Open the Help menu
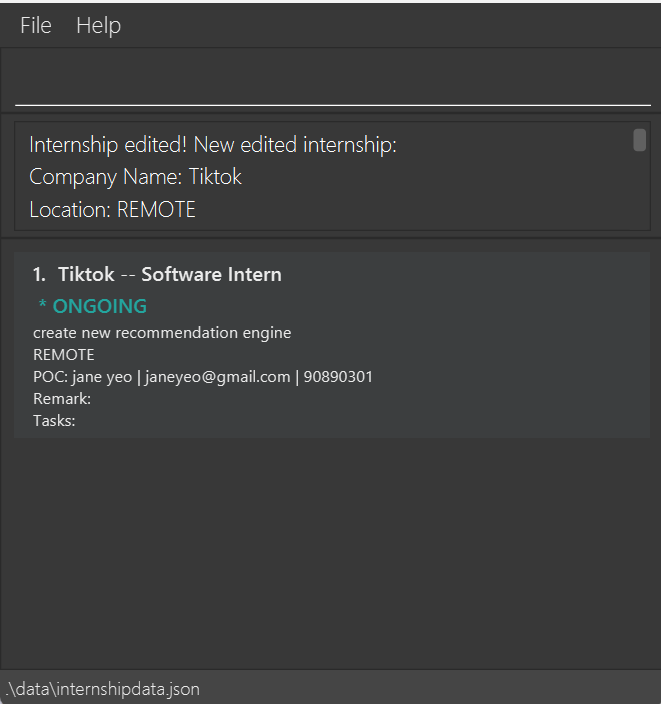Screen dimensions: 661x704 click(x=98, y=26)
